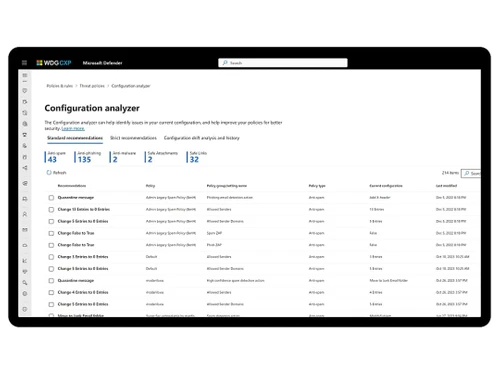Open Configuration drift analysis and history tab
The width and height of the screenshot is (500, 375).
click(x=202, y=138)
